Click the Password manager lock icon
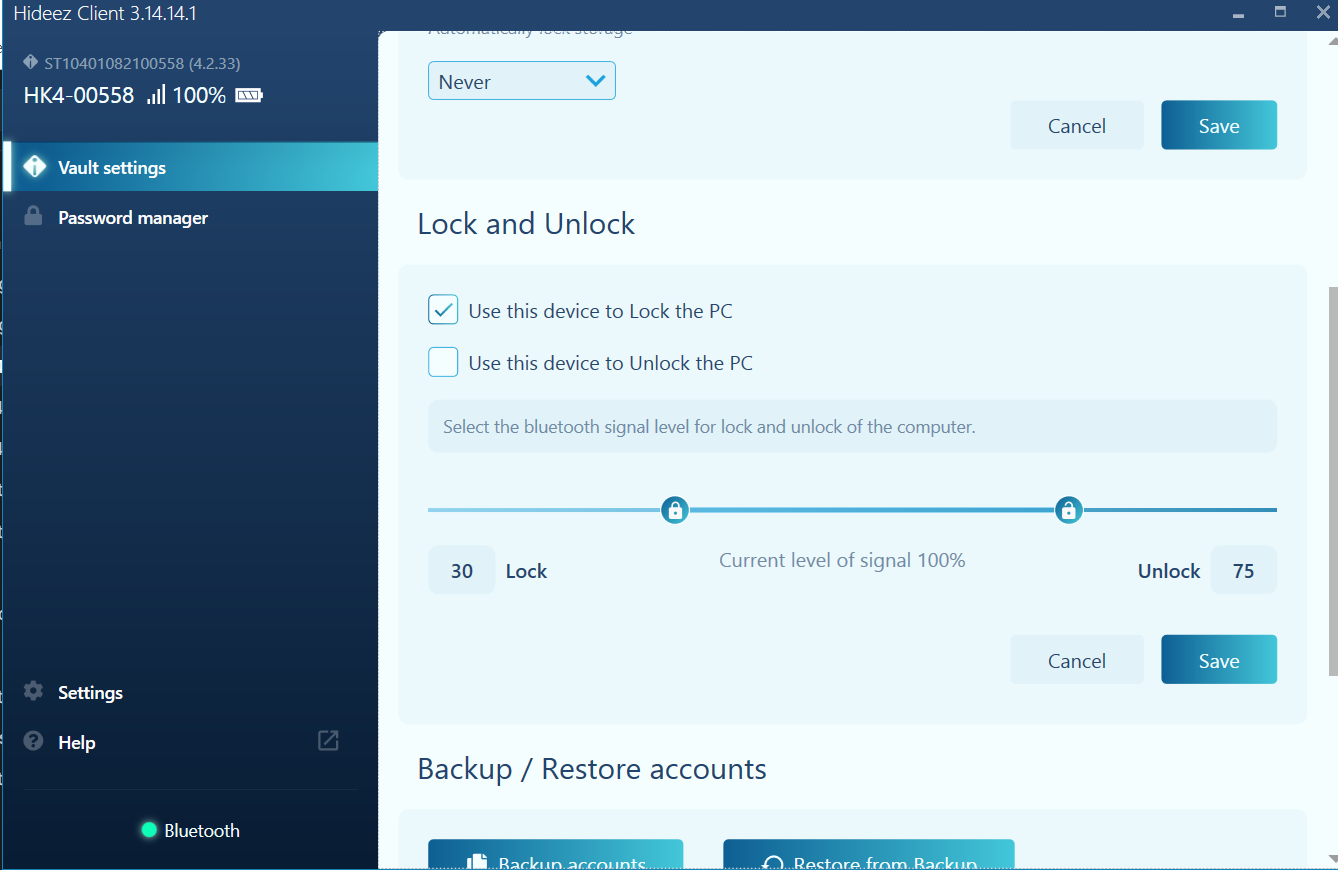The height and width of the screenshot is (870, 1338). click(x=34, y=217)
